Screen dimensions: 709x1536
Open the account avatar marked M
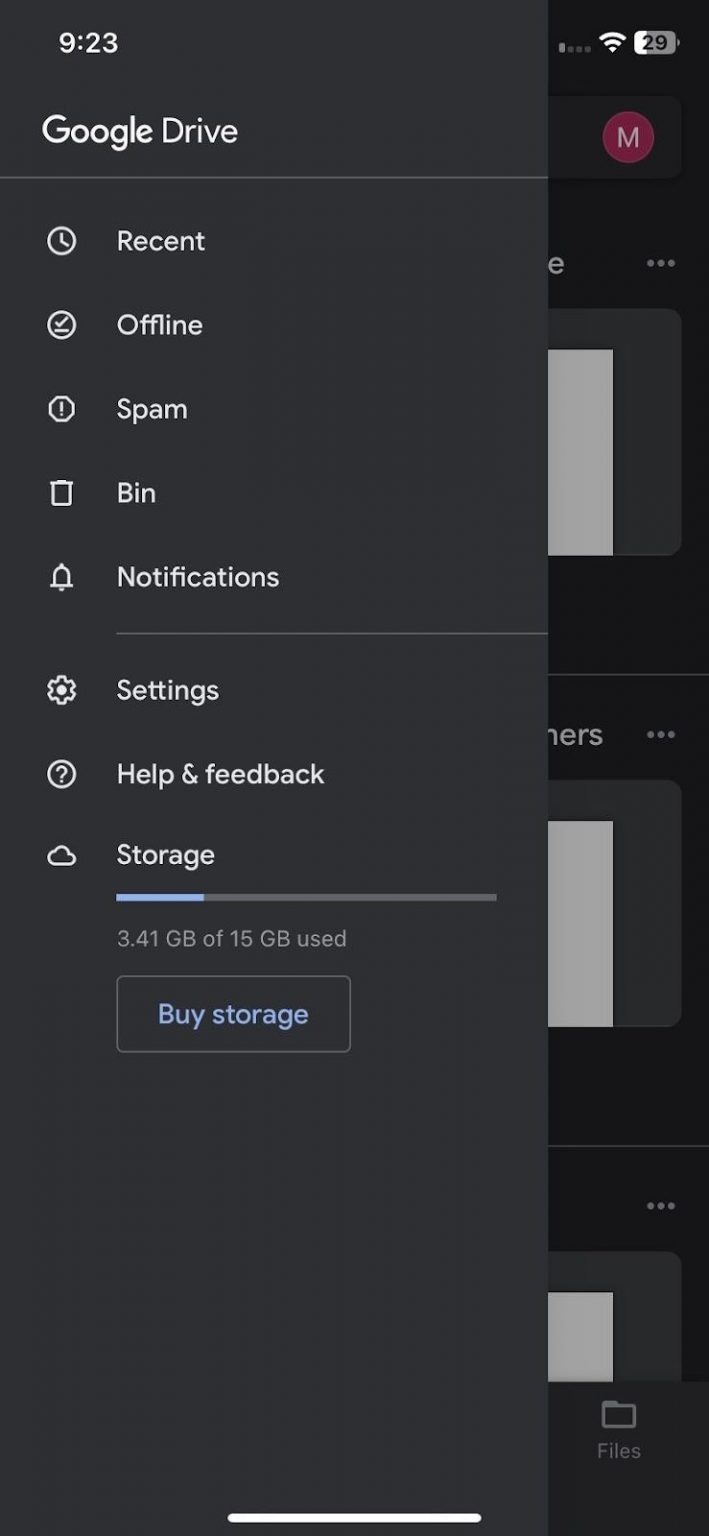tap(628, 137)
